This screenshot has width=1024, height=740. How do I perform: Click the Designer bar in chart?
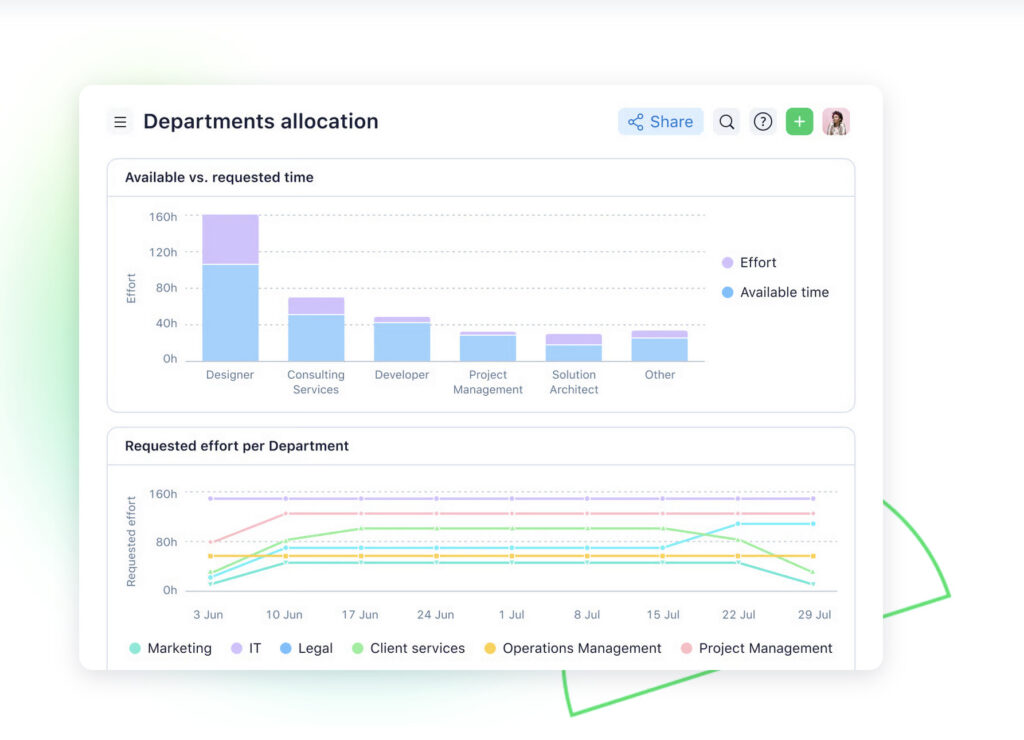tap(231, 288)
